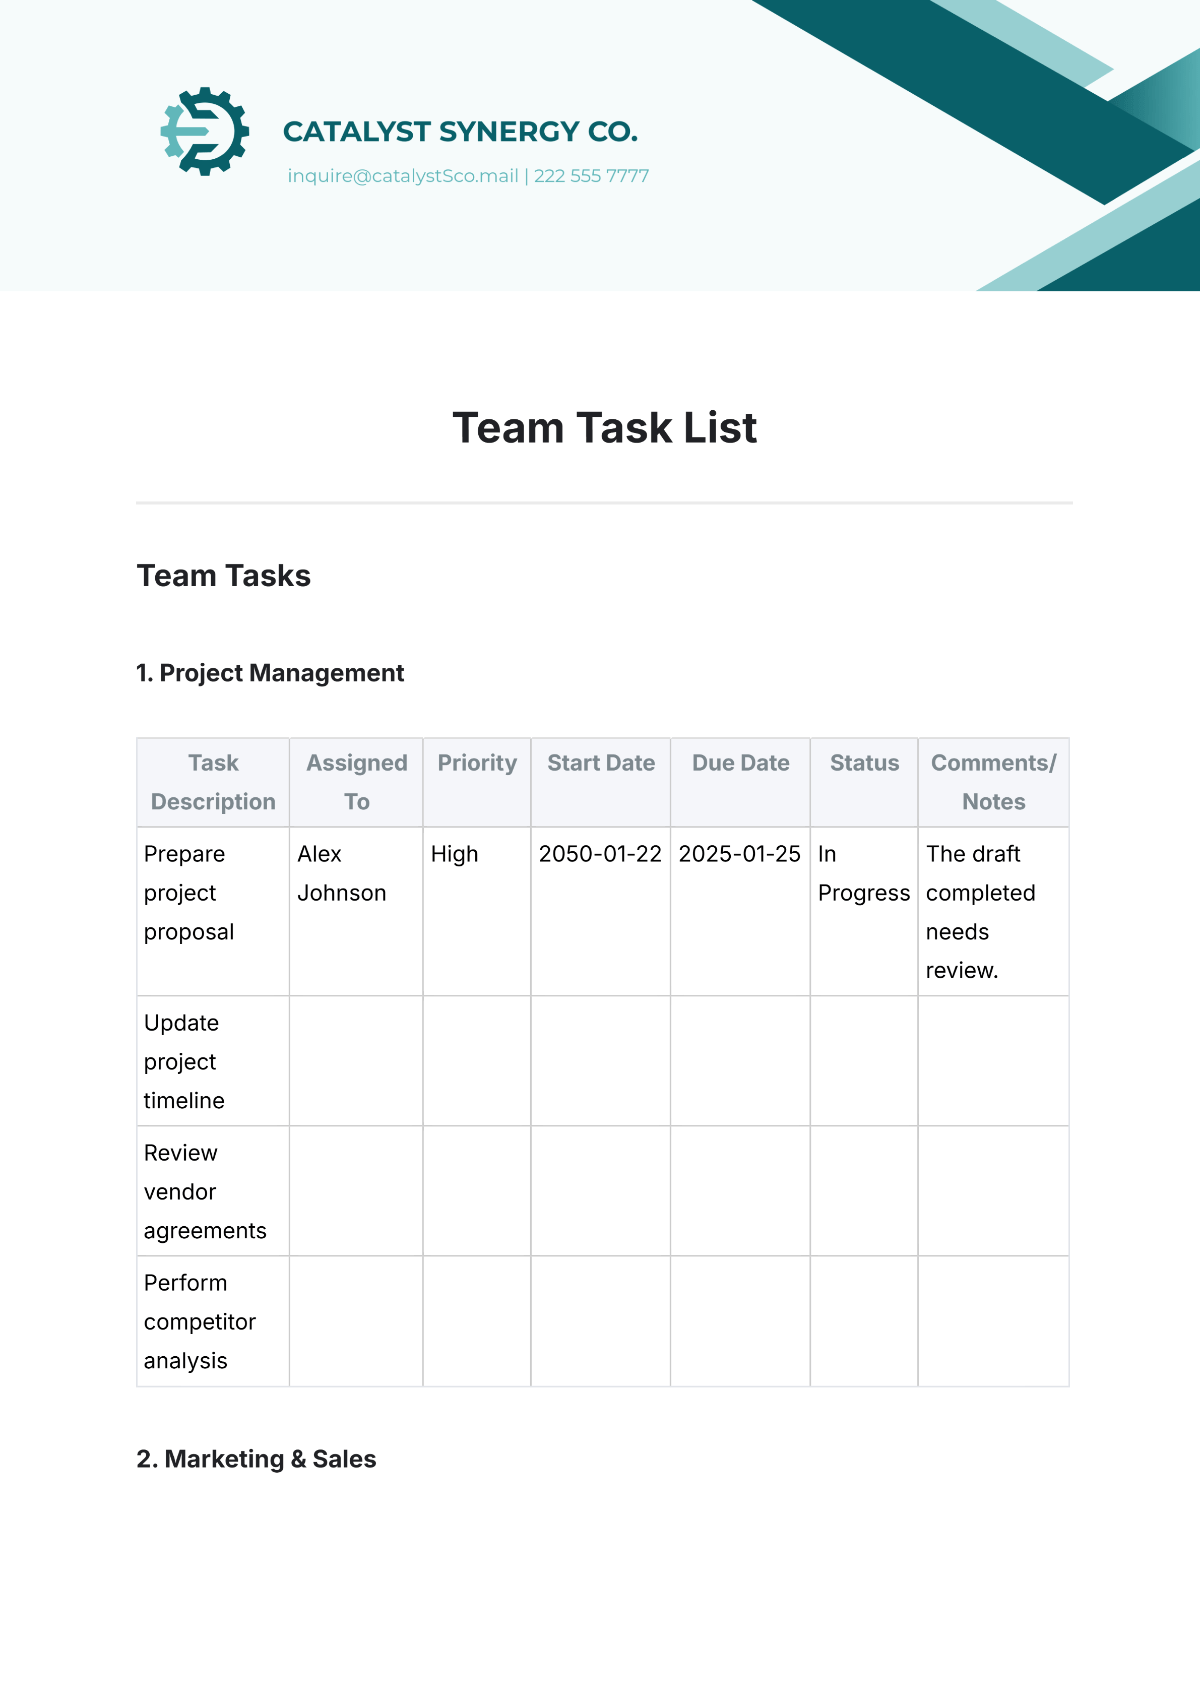Image resolution: width=1200 pixels, height=1696 pixels.
Task: Click empty Assigned To cell for Update project timeline
Action: click(357, 1061)
